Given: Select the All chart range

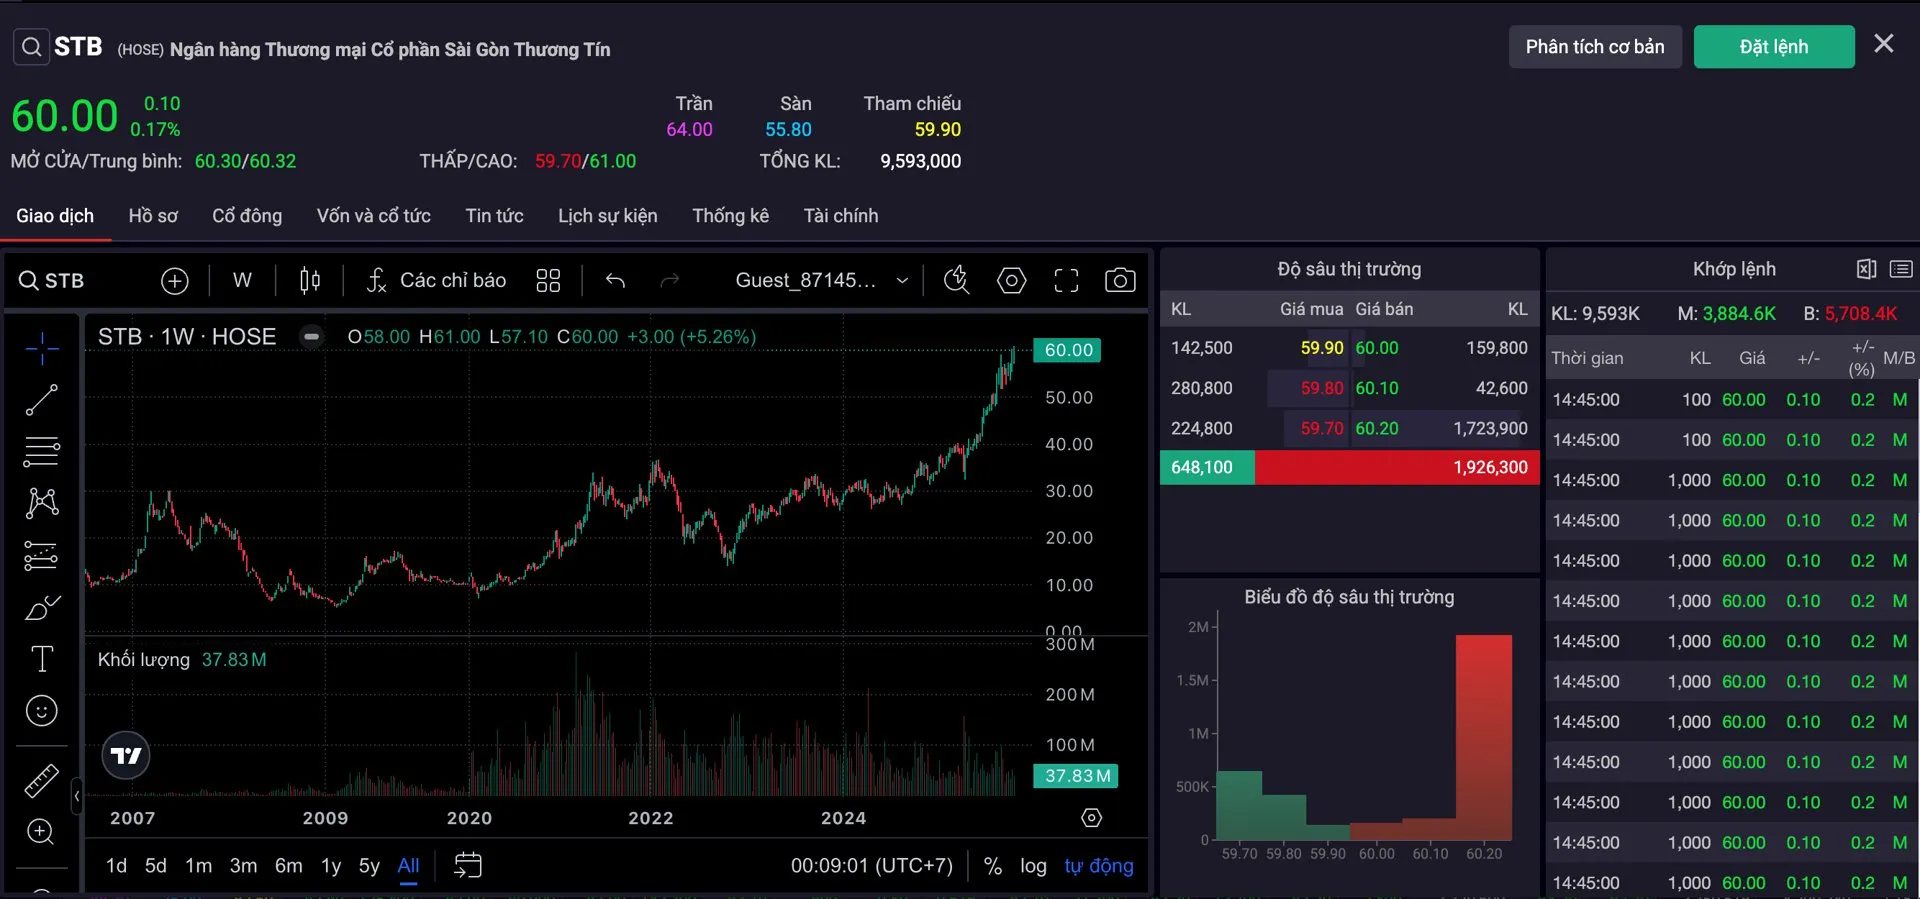Looking at the screenshot, I should click(x=408, y=866).
